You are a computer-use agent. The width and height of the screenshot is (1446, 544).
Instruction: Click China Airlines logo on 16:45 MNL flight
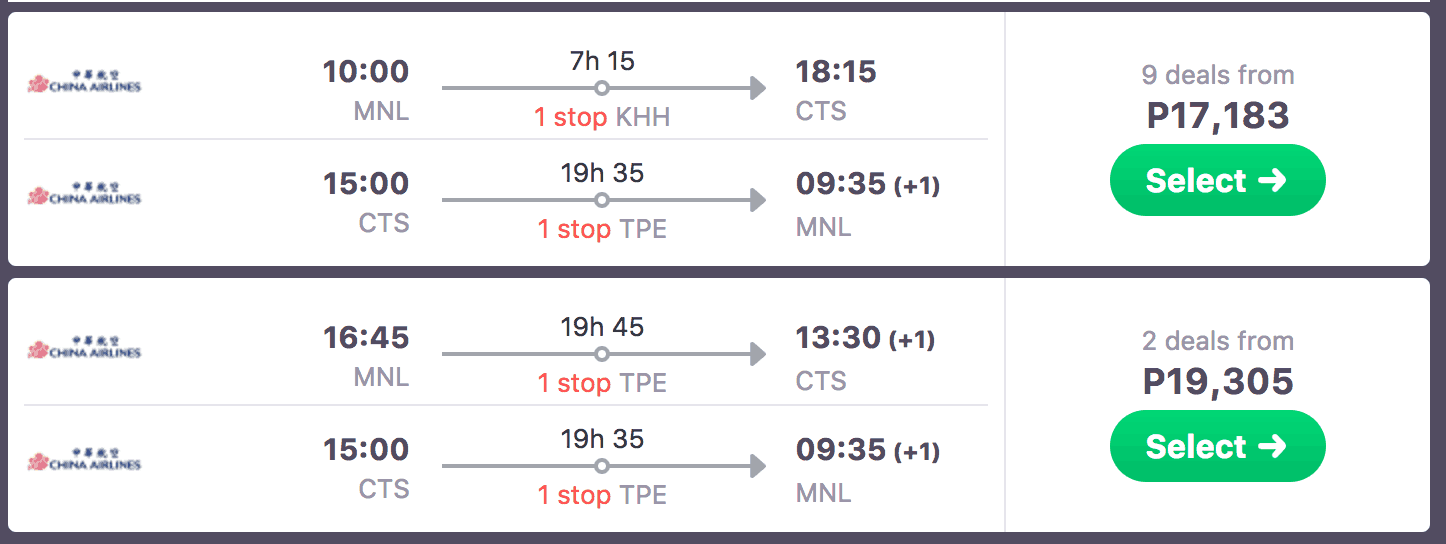(84, 348)
